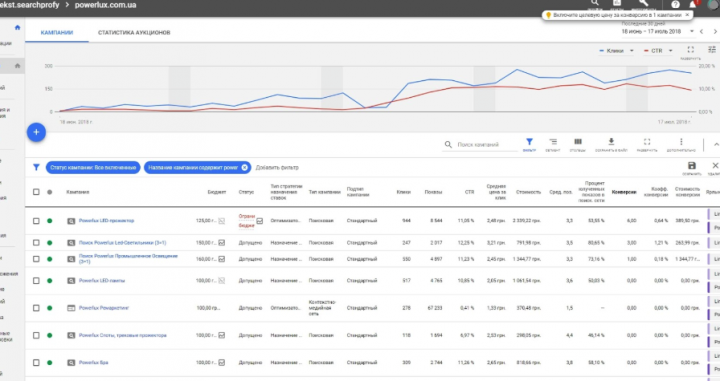Sort the table by the Конверсии column header
The width and height of the screenshot is (720, 381).
click(x=624, y=192)
